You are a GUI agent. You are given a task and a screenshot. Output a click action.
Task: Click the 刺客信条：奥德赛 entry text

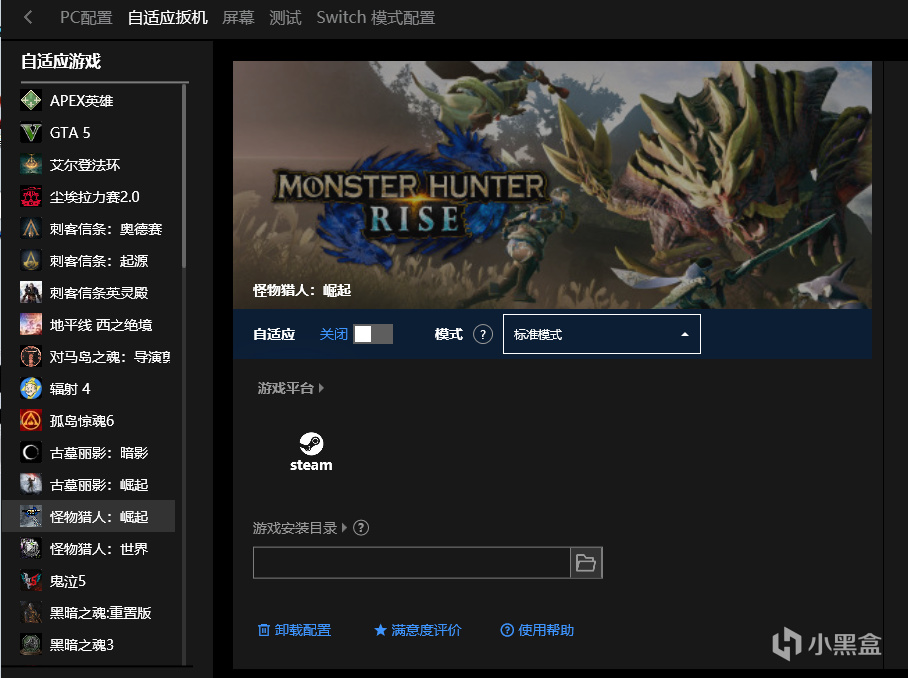tap(106, 229)
